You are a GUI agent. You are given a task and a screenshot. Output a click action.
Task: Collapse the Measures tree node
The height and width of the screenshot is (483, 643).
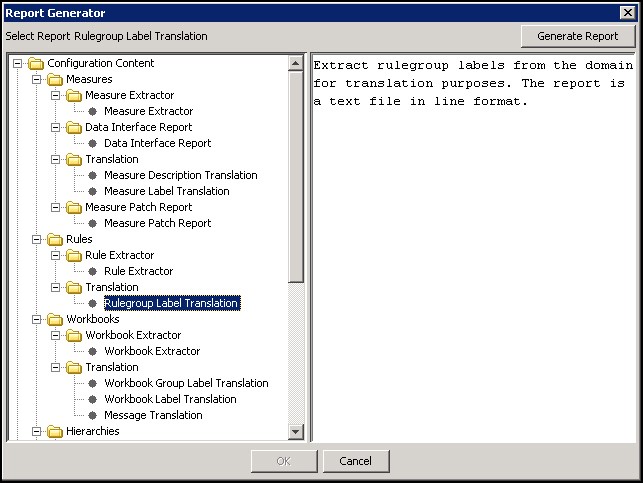coord(36,80)
